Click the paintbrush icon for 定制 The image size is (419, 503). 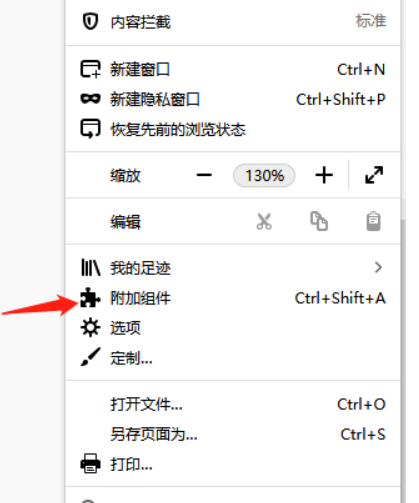coord(90,357)
